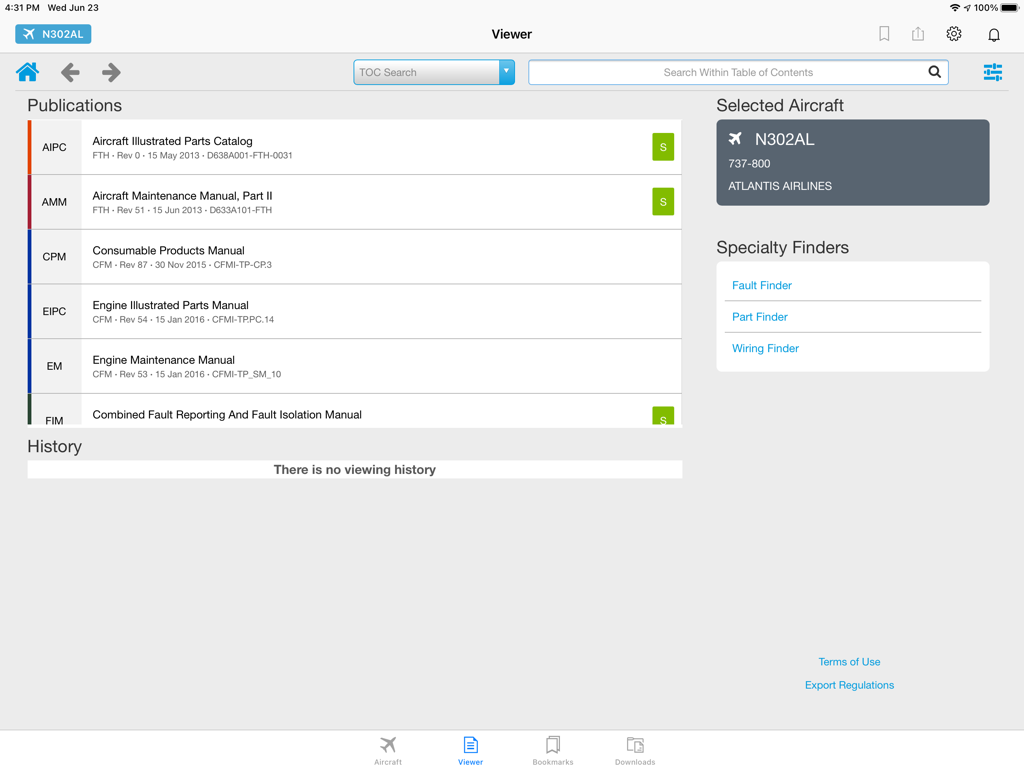Viewport: 1024px width, 768px height.
Task: Click the search magnifier in the TOC search field
Action: click(x=934, y=72)
